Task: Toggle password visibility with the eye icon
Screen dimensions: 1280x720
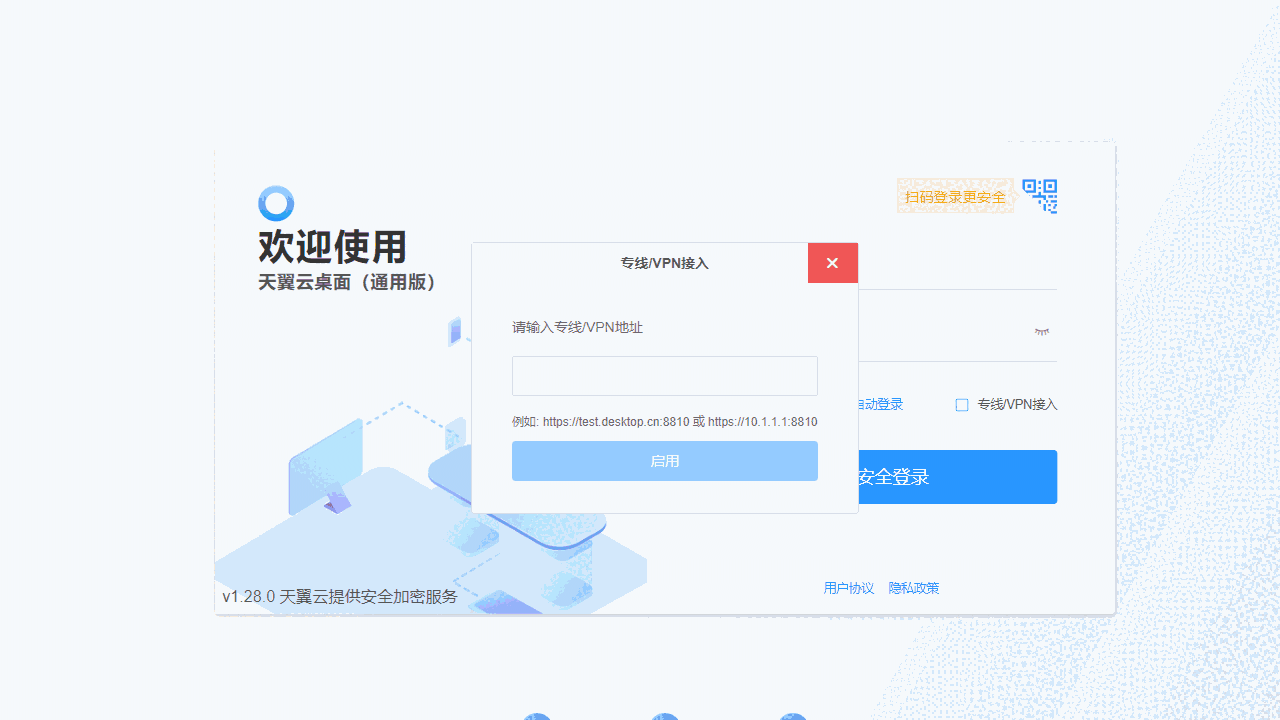Action: pyautogui.click(x=1042, y=331)
